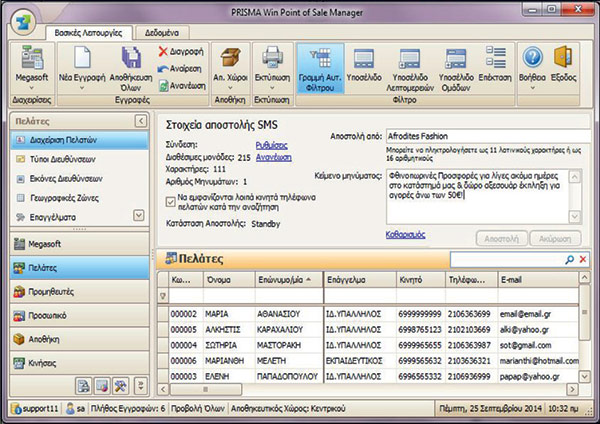600x424 pixels.
Task: Open Τύποι Διευθύνσεων in sidebar
Action: (x=80, y=159)
